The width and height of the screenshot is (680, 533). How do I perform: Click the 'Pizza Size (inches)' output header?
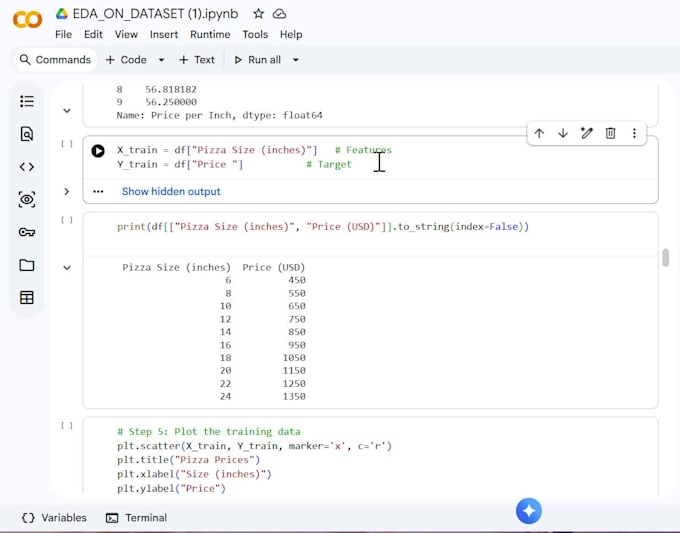[177, 267]
